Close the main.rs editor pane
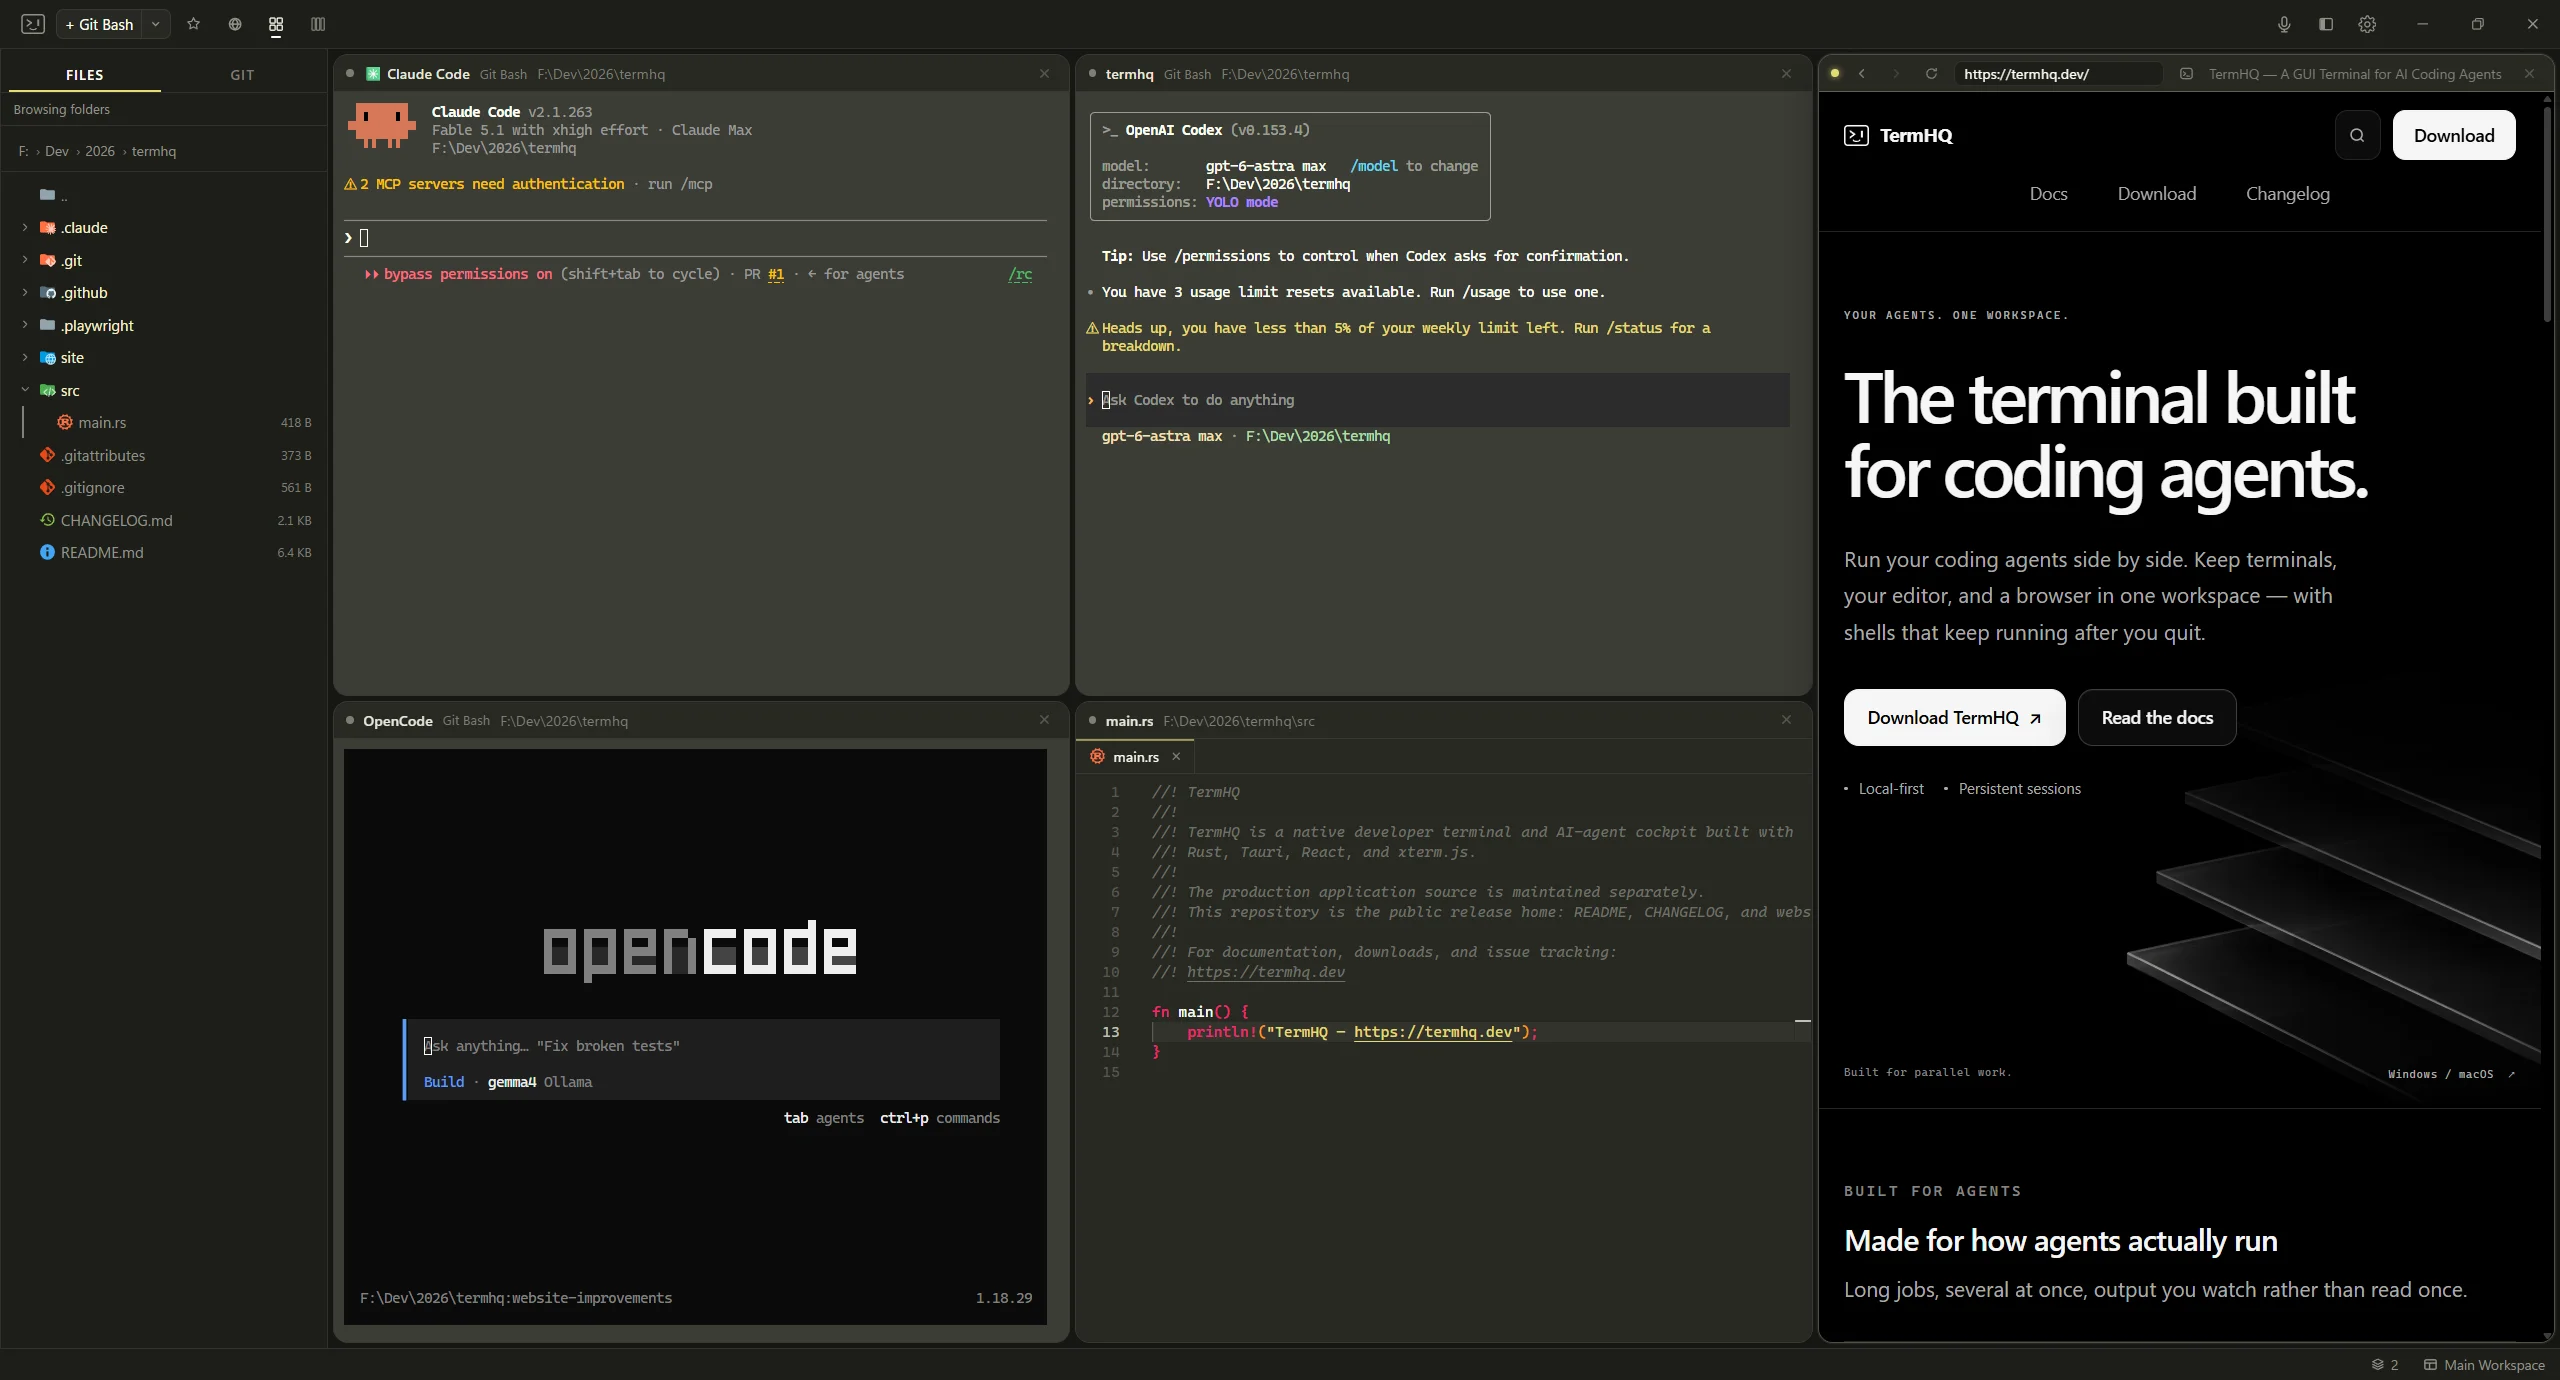The image size is (2560, 1380). click(1786, 720)
